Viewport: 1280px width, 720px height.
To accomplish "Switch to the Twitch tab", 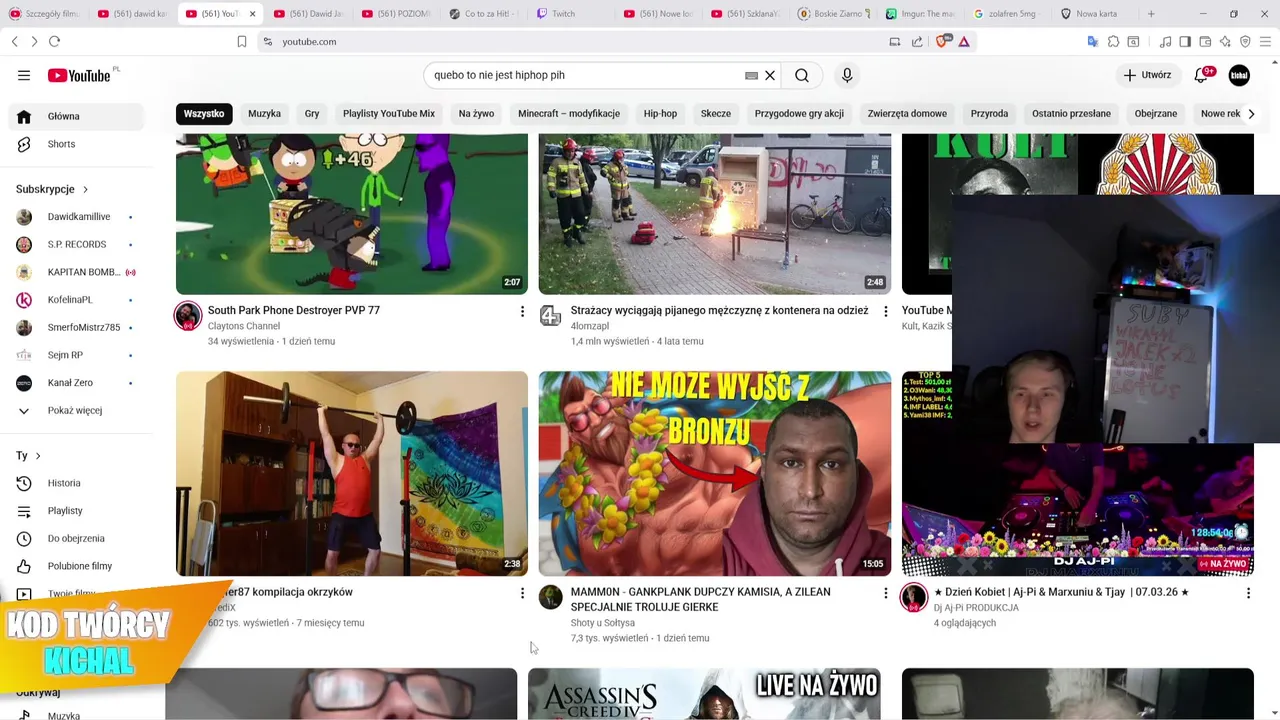I will pos(565,14).
